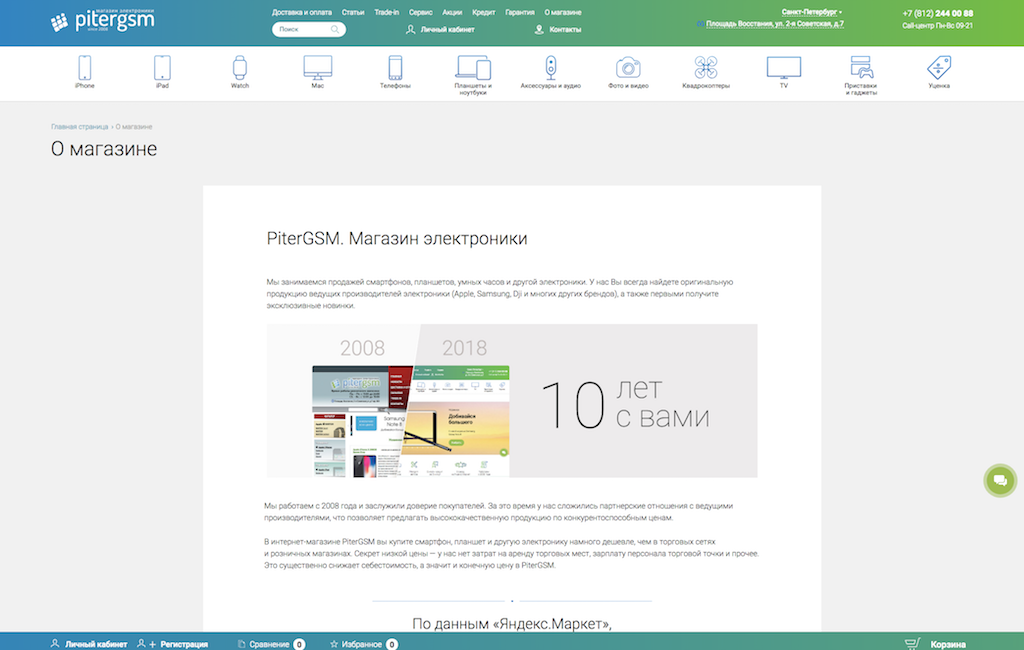This screenshot has width=1024, height=650.
Task: Open the Акции menu item
Action: [x=452, y=12]
